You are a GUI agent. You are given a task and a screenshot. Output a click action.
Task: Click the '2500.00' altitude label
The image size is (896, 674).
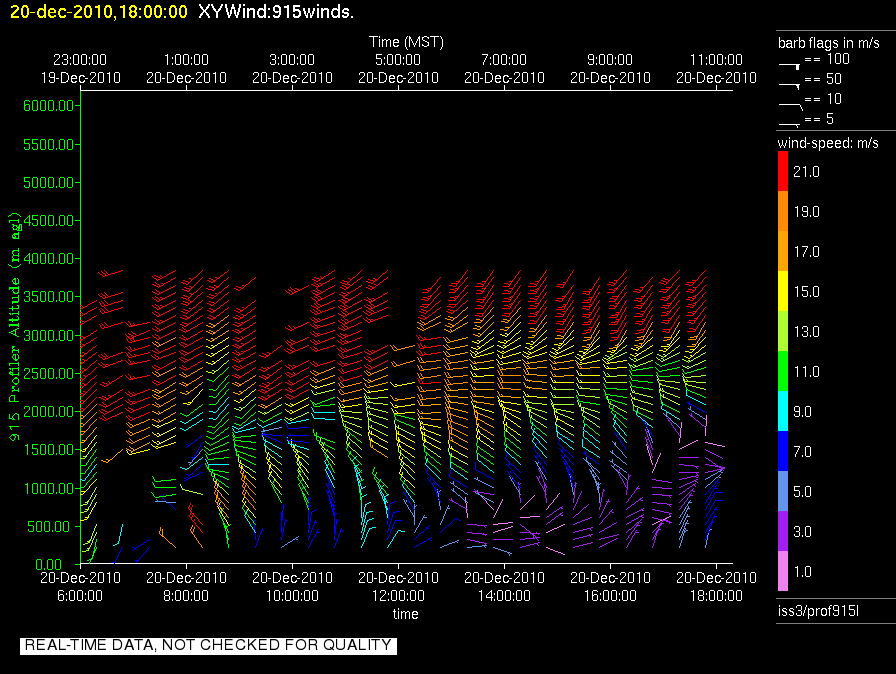[x=48, y=374]
